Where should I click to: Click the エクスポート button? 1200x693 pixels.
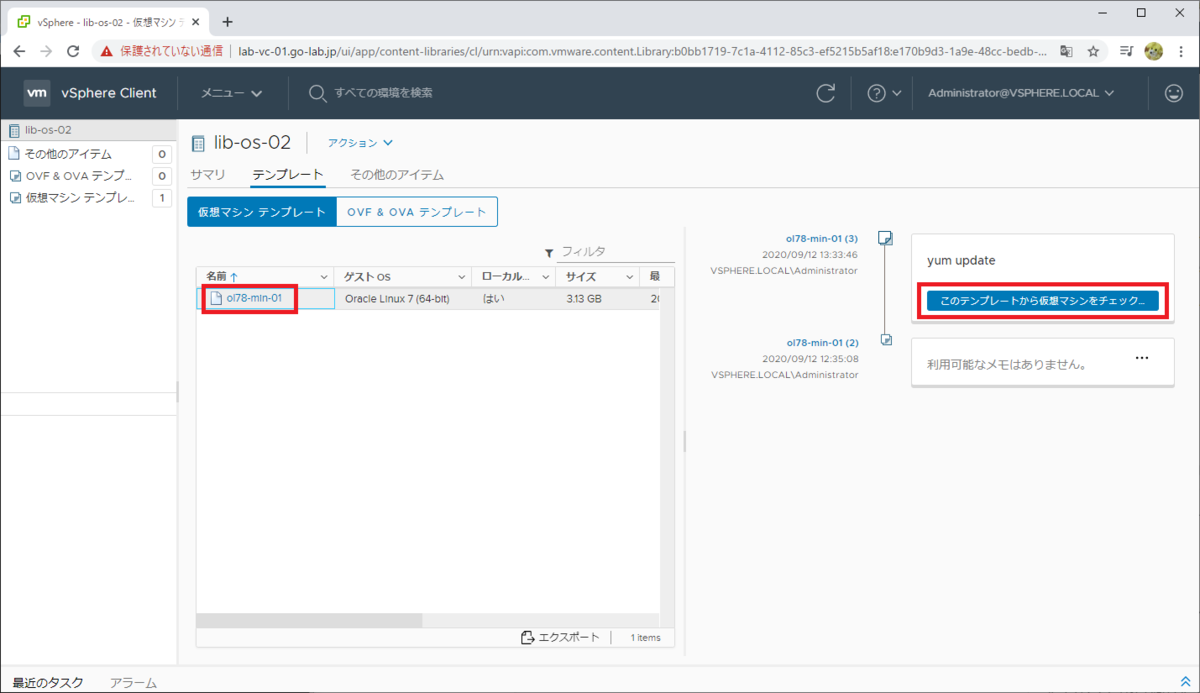pyautogui.click(x=560, y=637)
